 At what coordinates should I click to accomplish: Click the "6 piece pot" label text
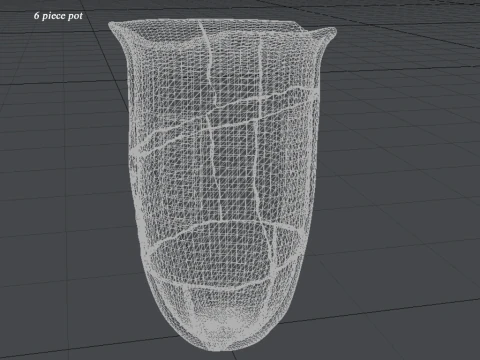pos(58,16)
